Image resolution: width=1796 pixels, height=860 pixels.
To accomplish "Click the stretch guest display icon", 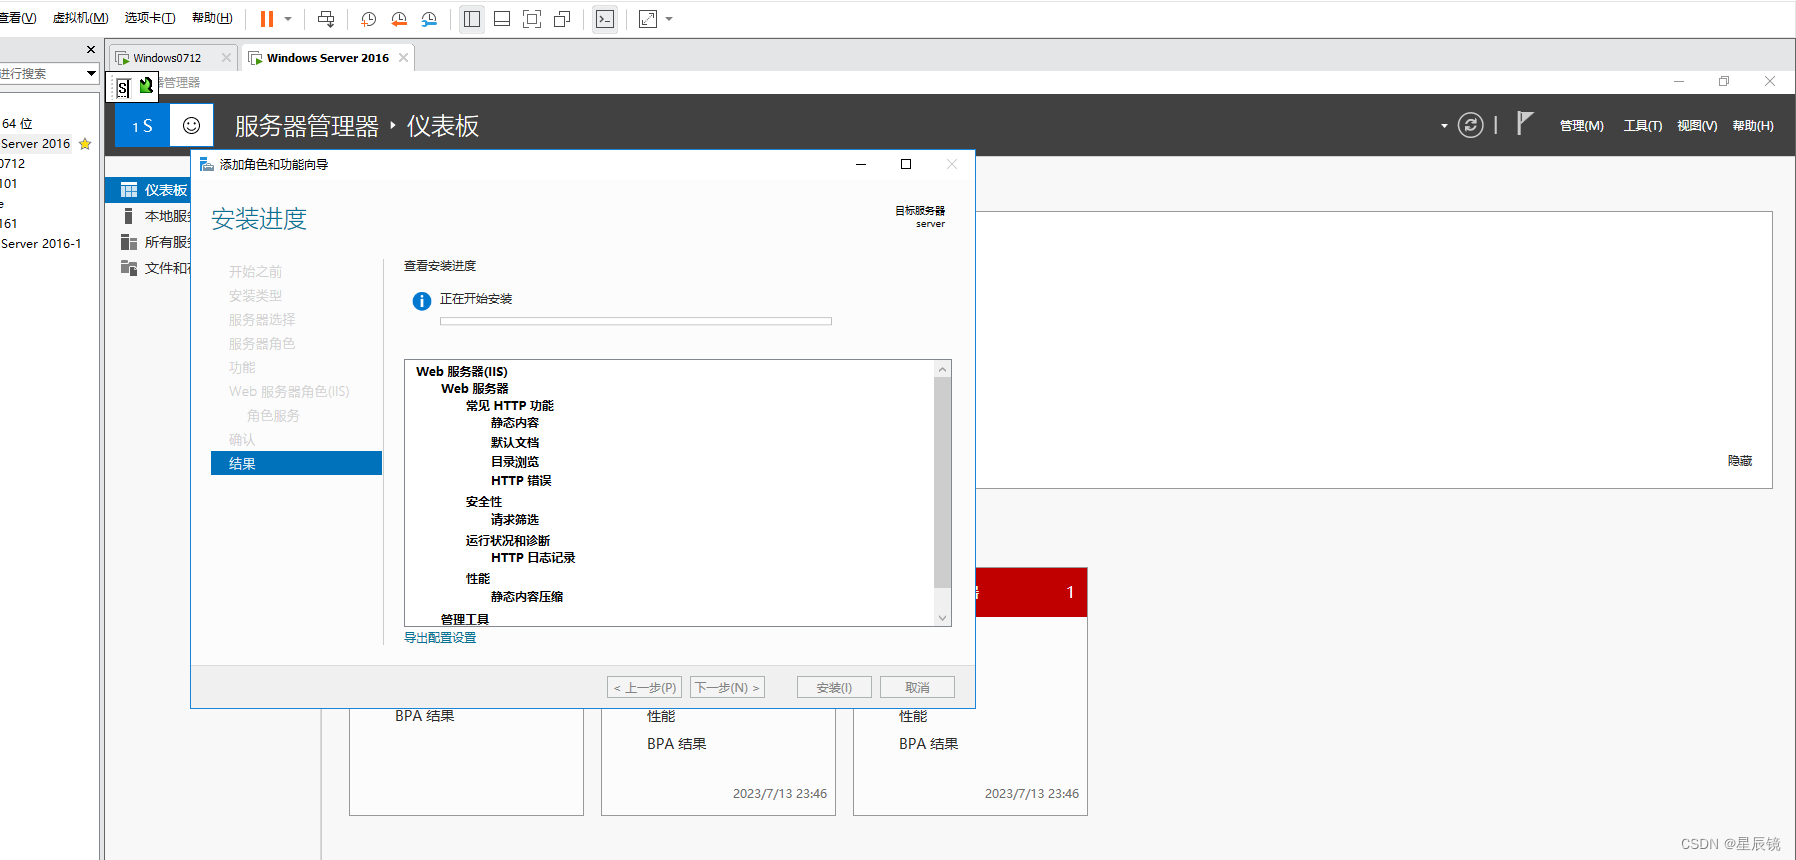I will (648, 19).
